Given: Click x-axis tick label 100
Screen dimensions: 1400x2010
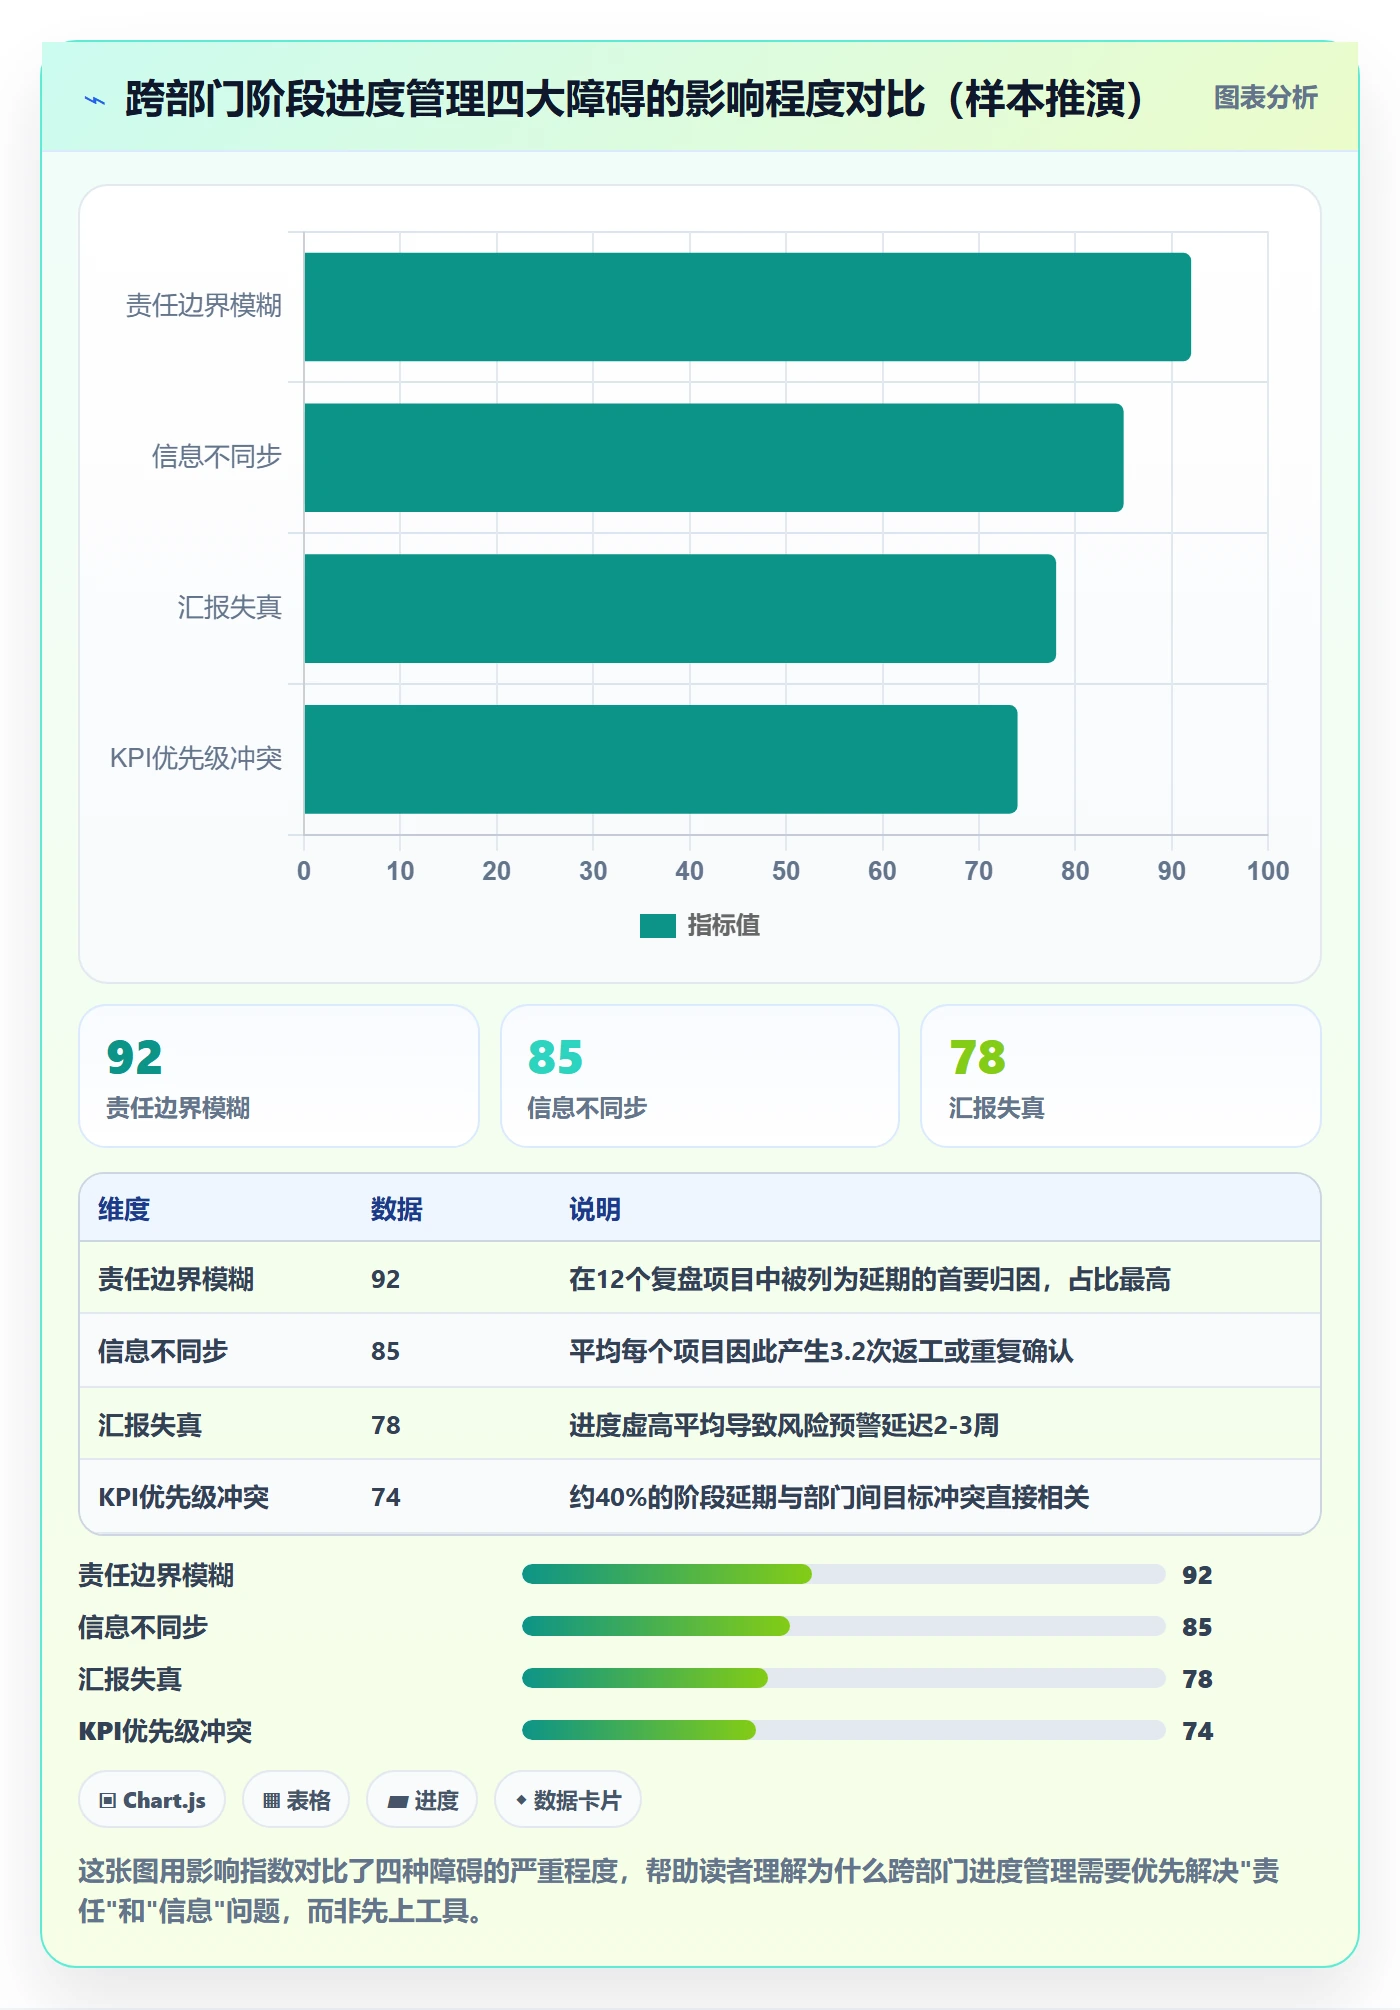Looking at the screenshot, I should click(1268, 871).
